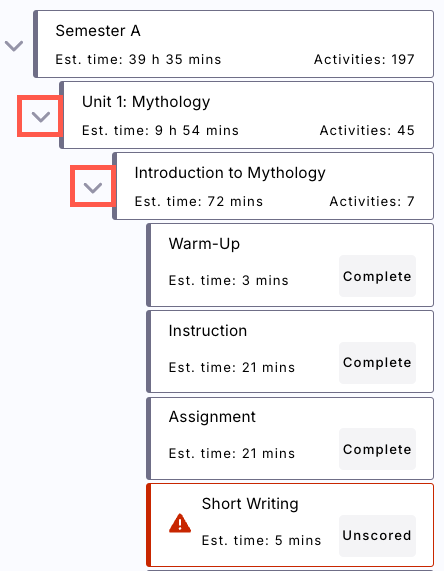The height and width of the screenshot is (571, 444).
Task: Open the Assignment activity
Action: 290,438
